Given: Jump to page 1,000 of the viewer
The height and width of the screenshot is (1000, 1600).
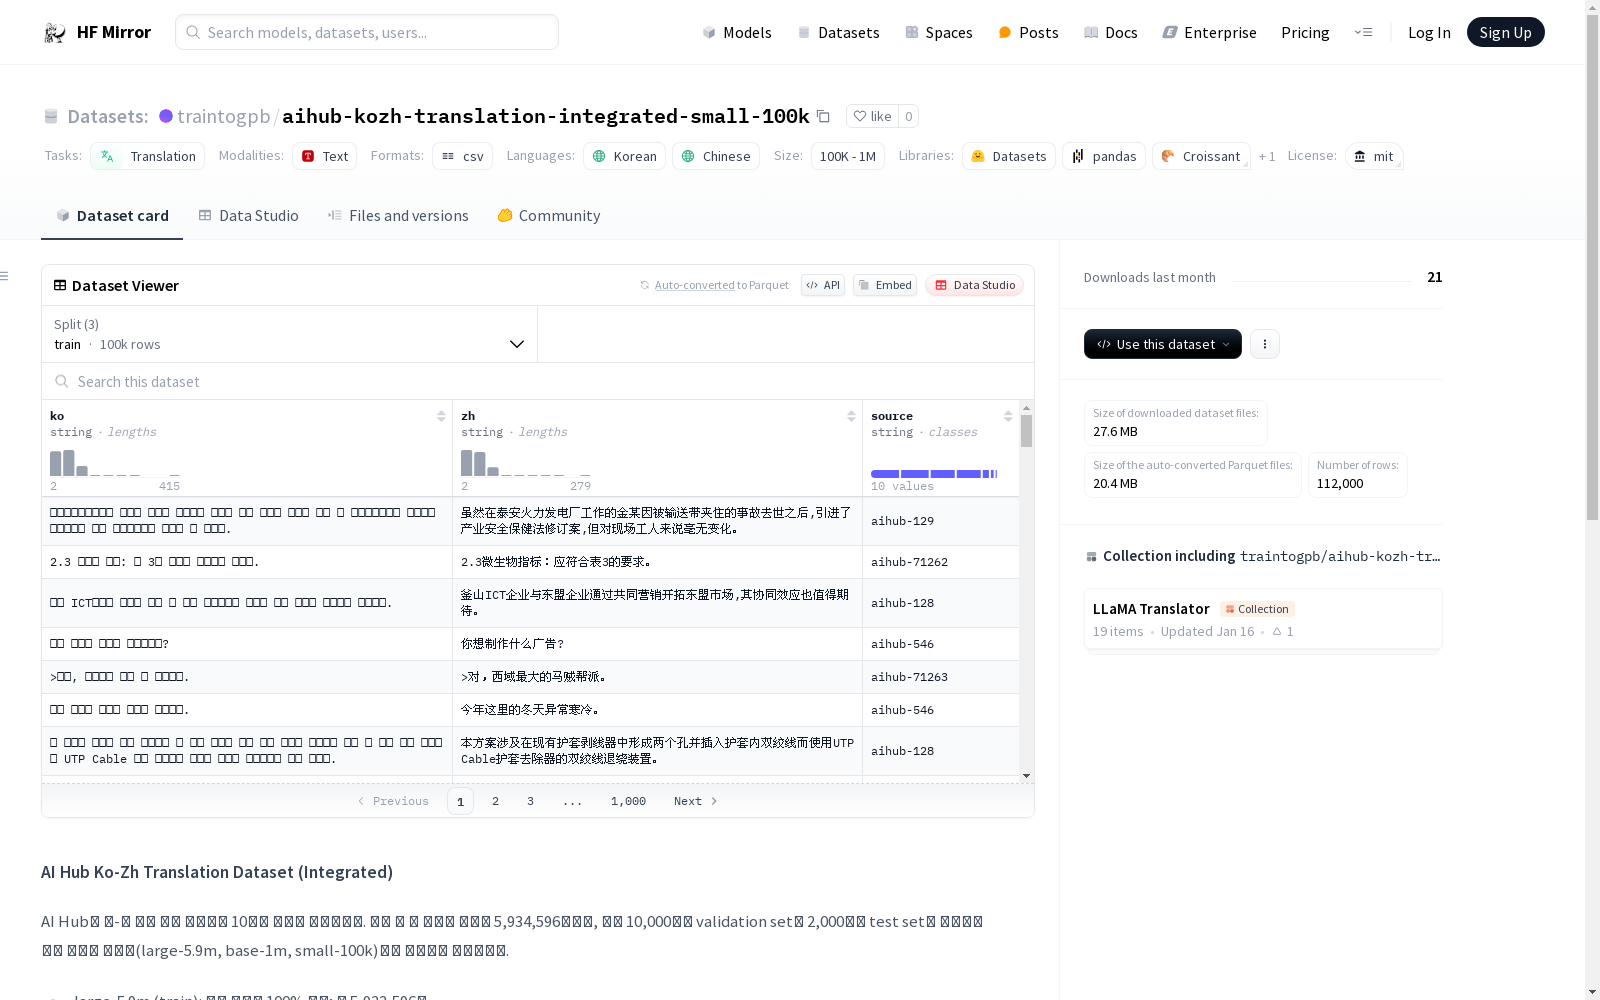Looking at the screenshot, I should pyautogui.click(x=628, y=801).
